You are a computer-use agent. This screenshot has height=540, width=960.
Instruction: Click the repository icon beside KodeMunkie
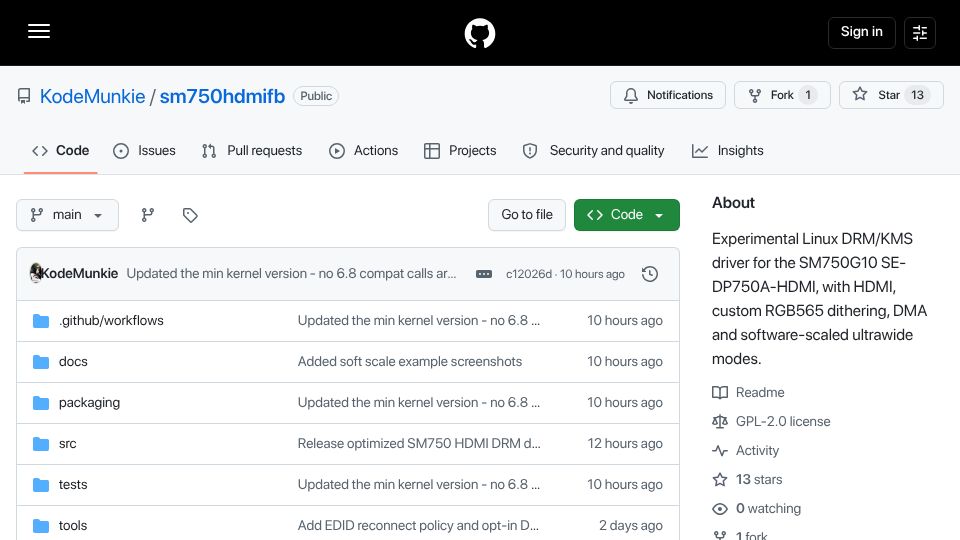click(x=24, y=96)
